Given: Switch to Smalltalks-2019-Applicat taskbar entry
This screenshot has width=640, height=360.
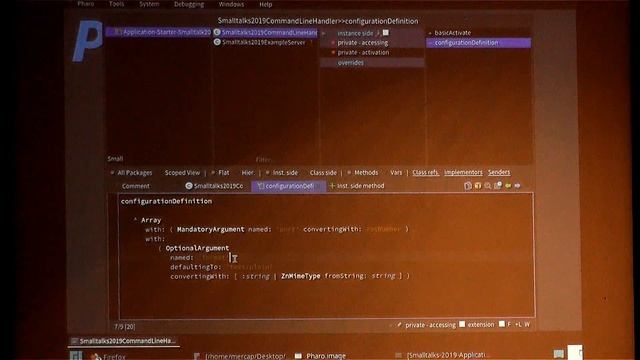Looking at the screenshot, I should pyautogui.click(x=442, y=355).
